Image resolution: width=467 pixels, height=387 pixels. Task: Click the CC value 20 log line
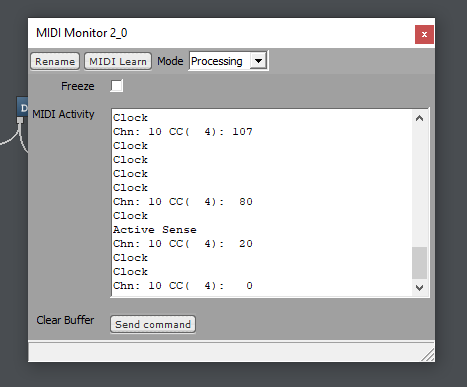[x=183, y=244]
